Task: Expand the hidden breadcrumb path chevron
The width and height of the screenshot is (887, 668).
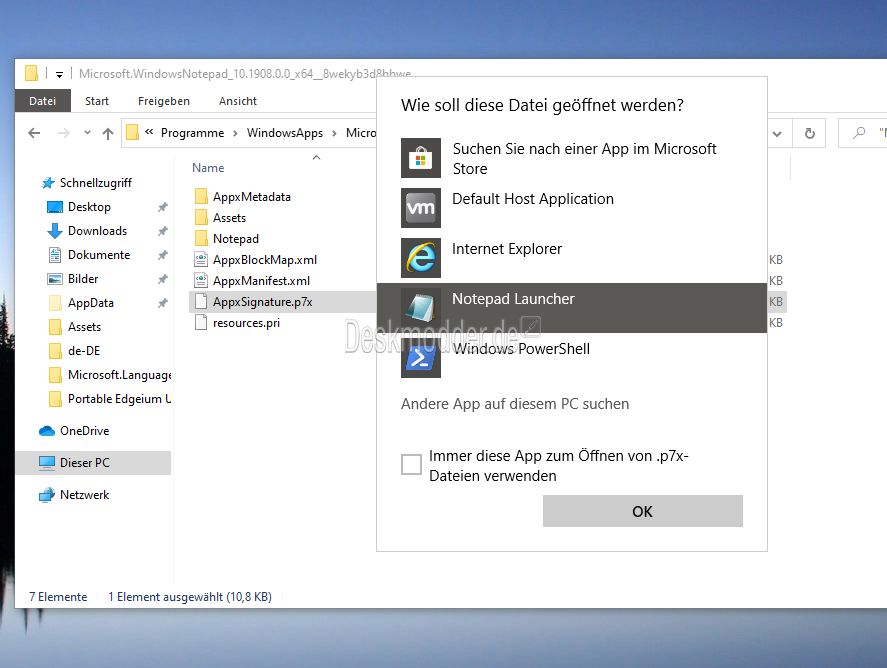Action: point(149,132)
